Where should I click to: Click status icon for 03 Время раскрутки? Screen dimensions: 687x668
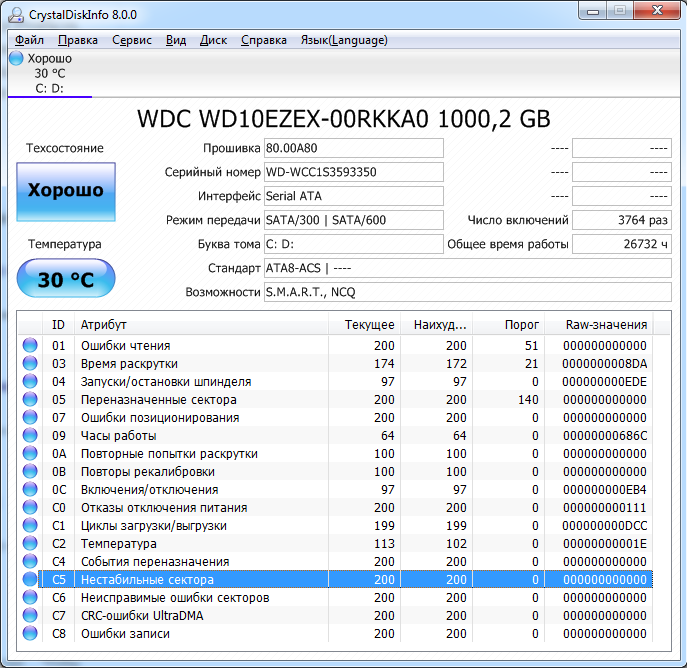[30, 363]
